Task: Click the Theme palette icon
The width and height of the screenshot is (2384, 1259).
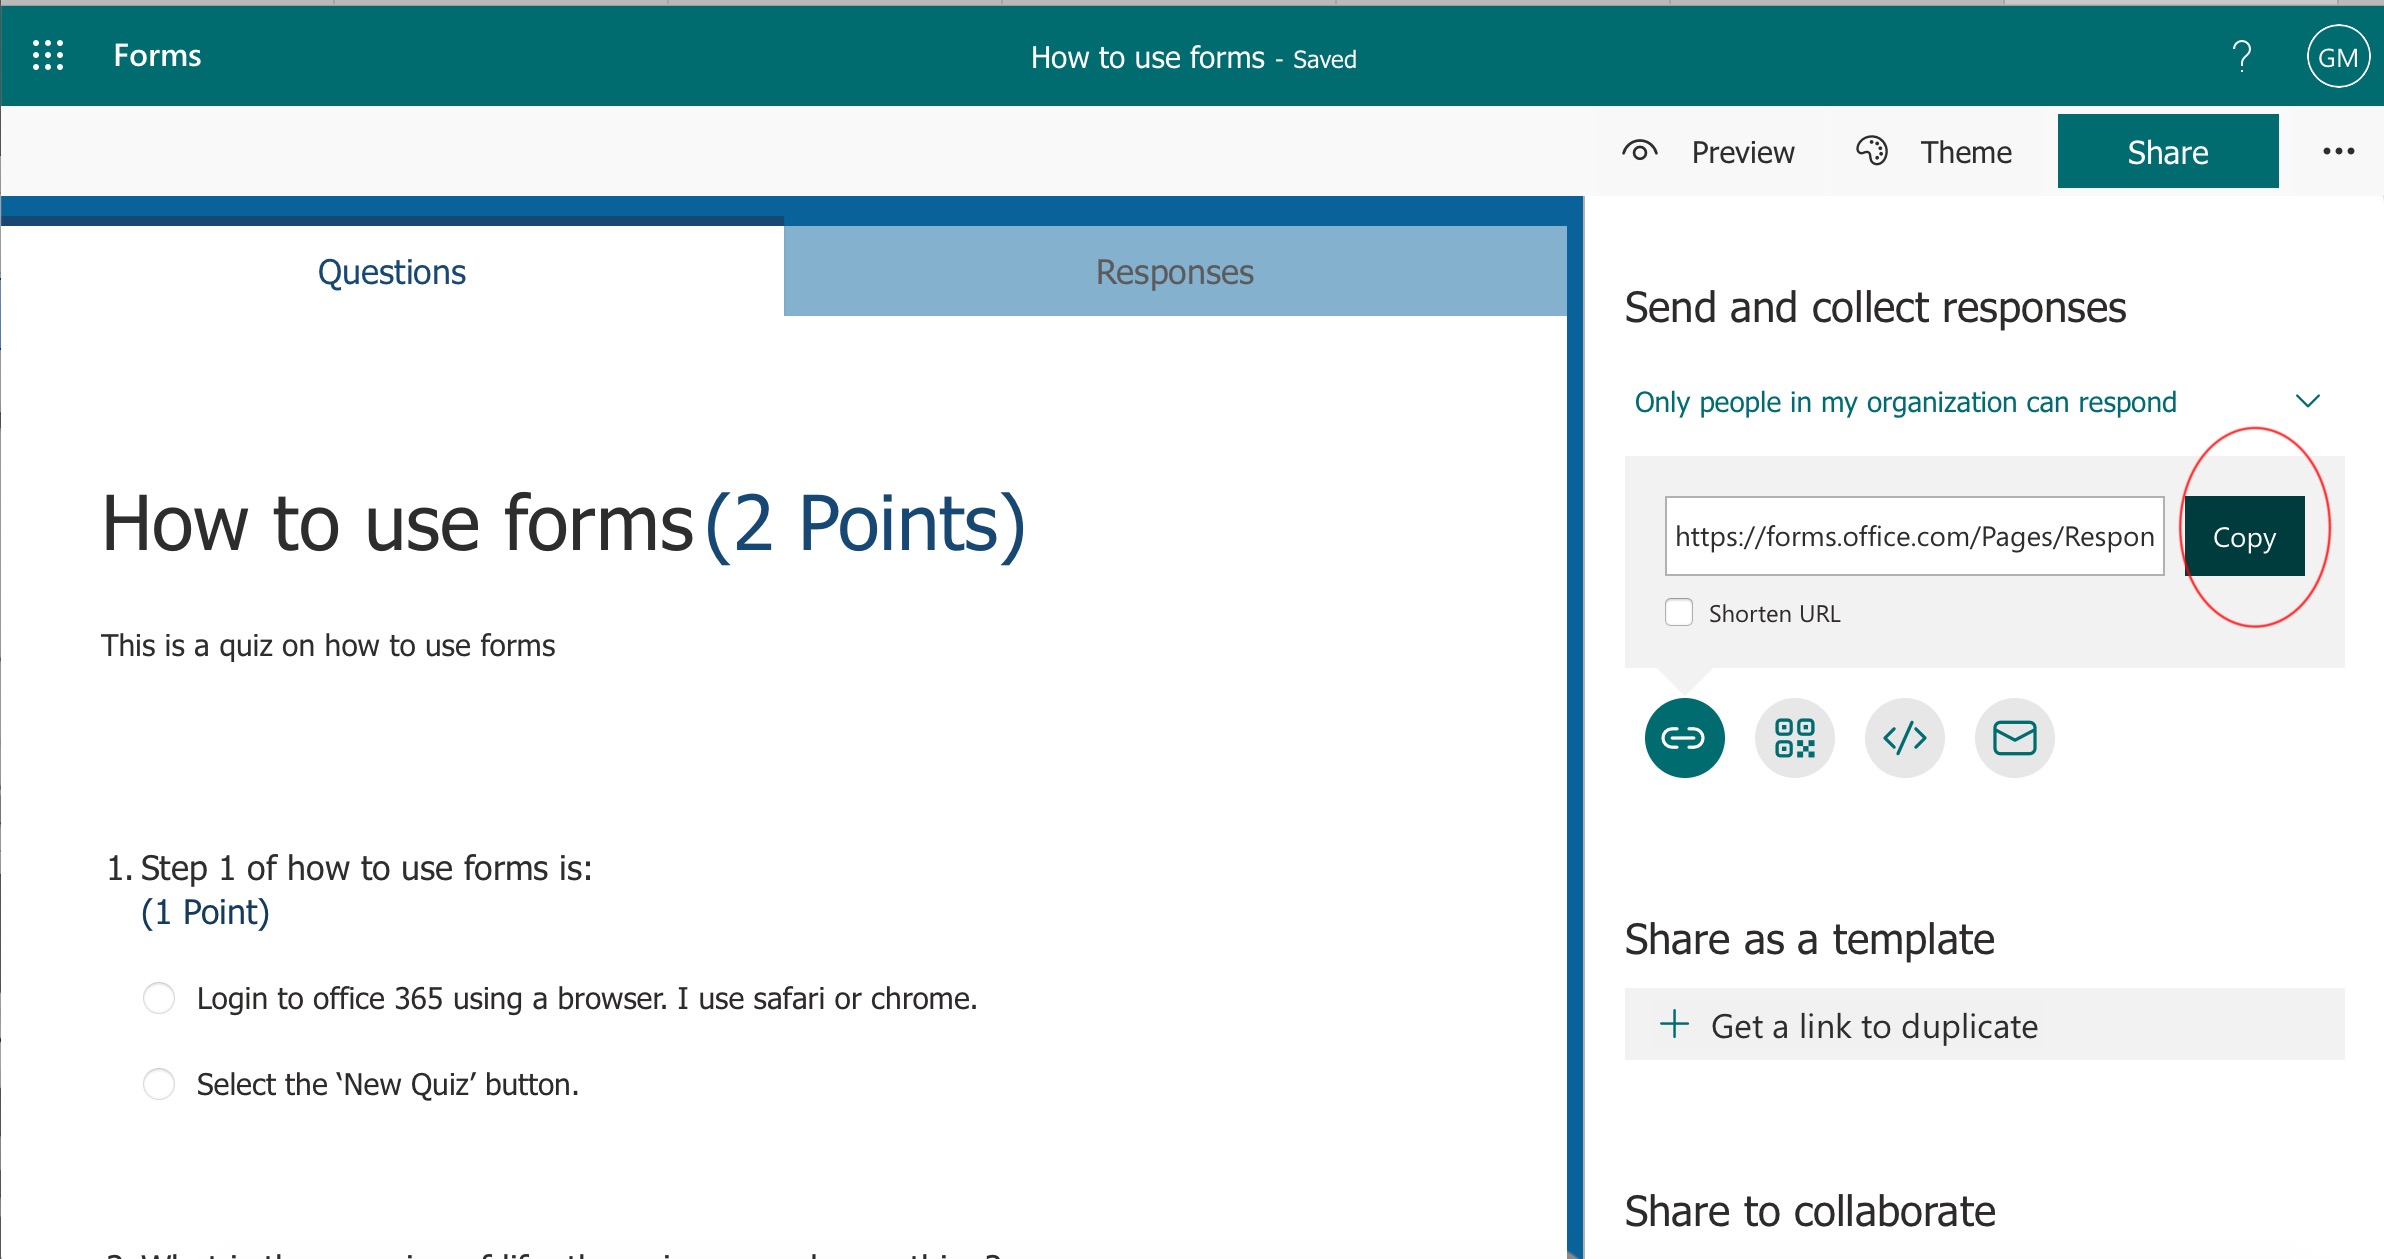Action: [1872, 151]
